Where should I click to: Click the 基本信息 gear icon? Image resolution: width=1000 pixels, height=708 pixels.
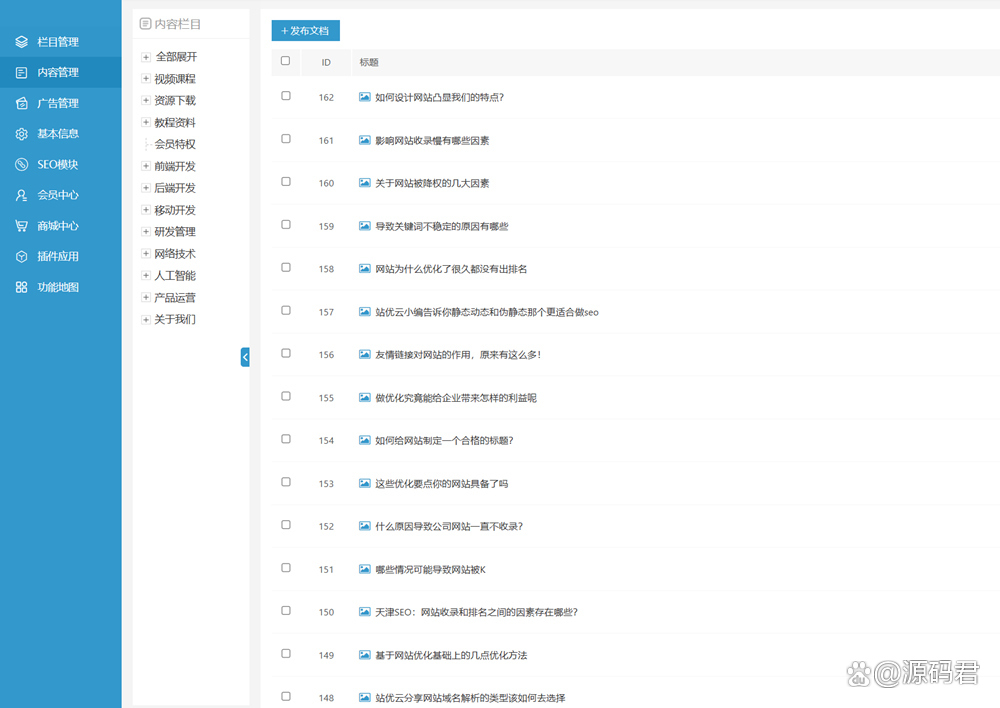click(22, 134)
